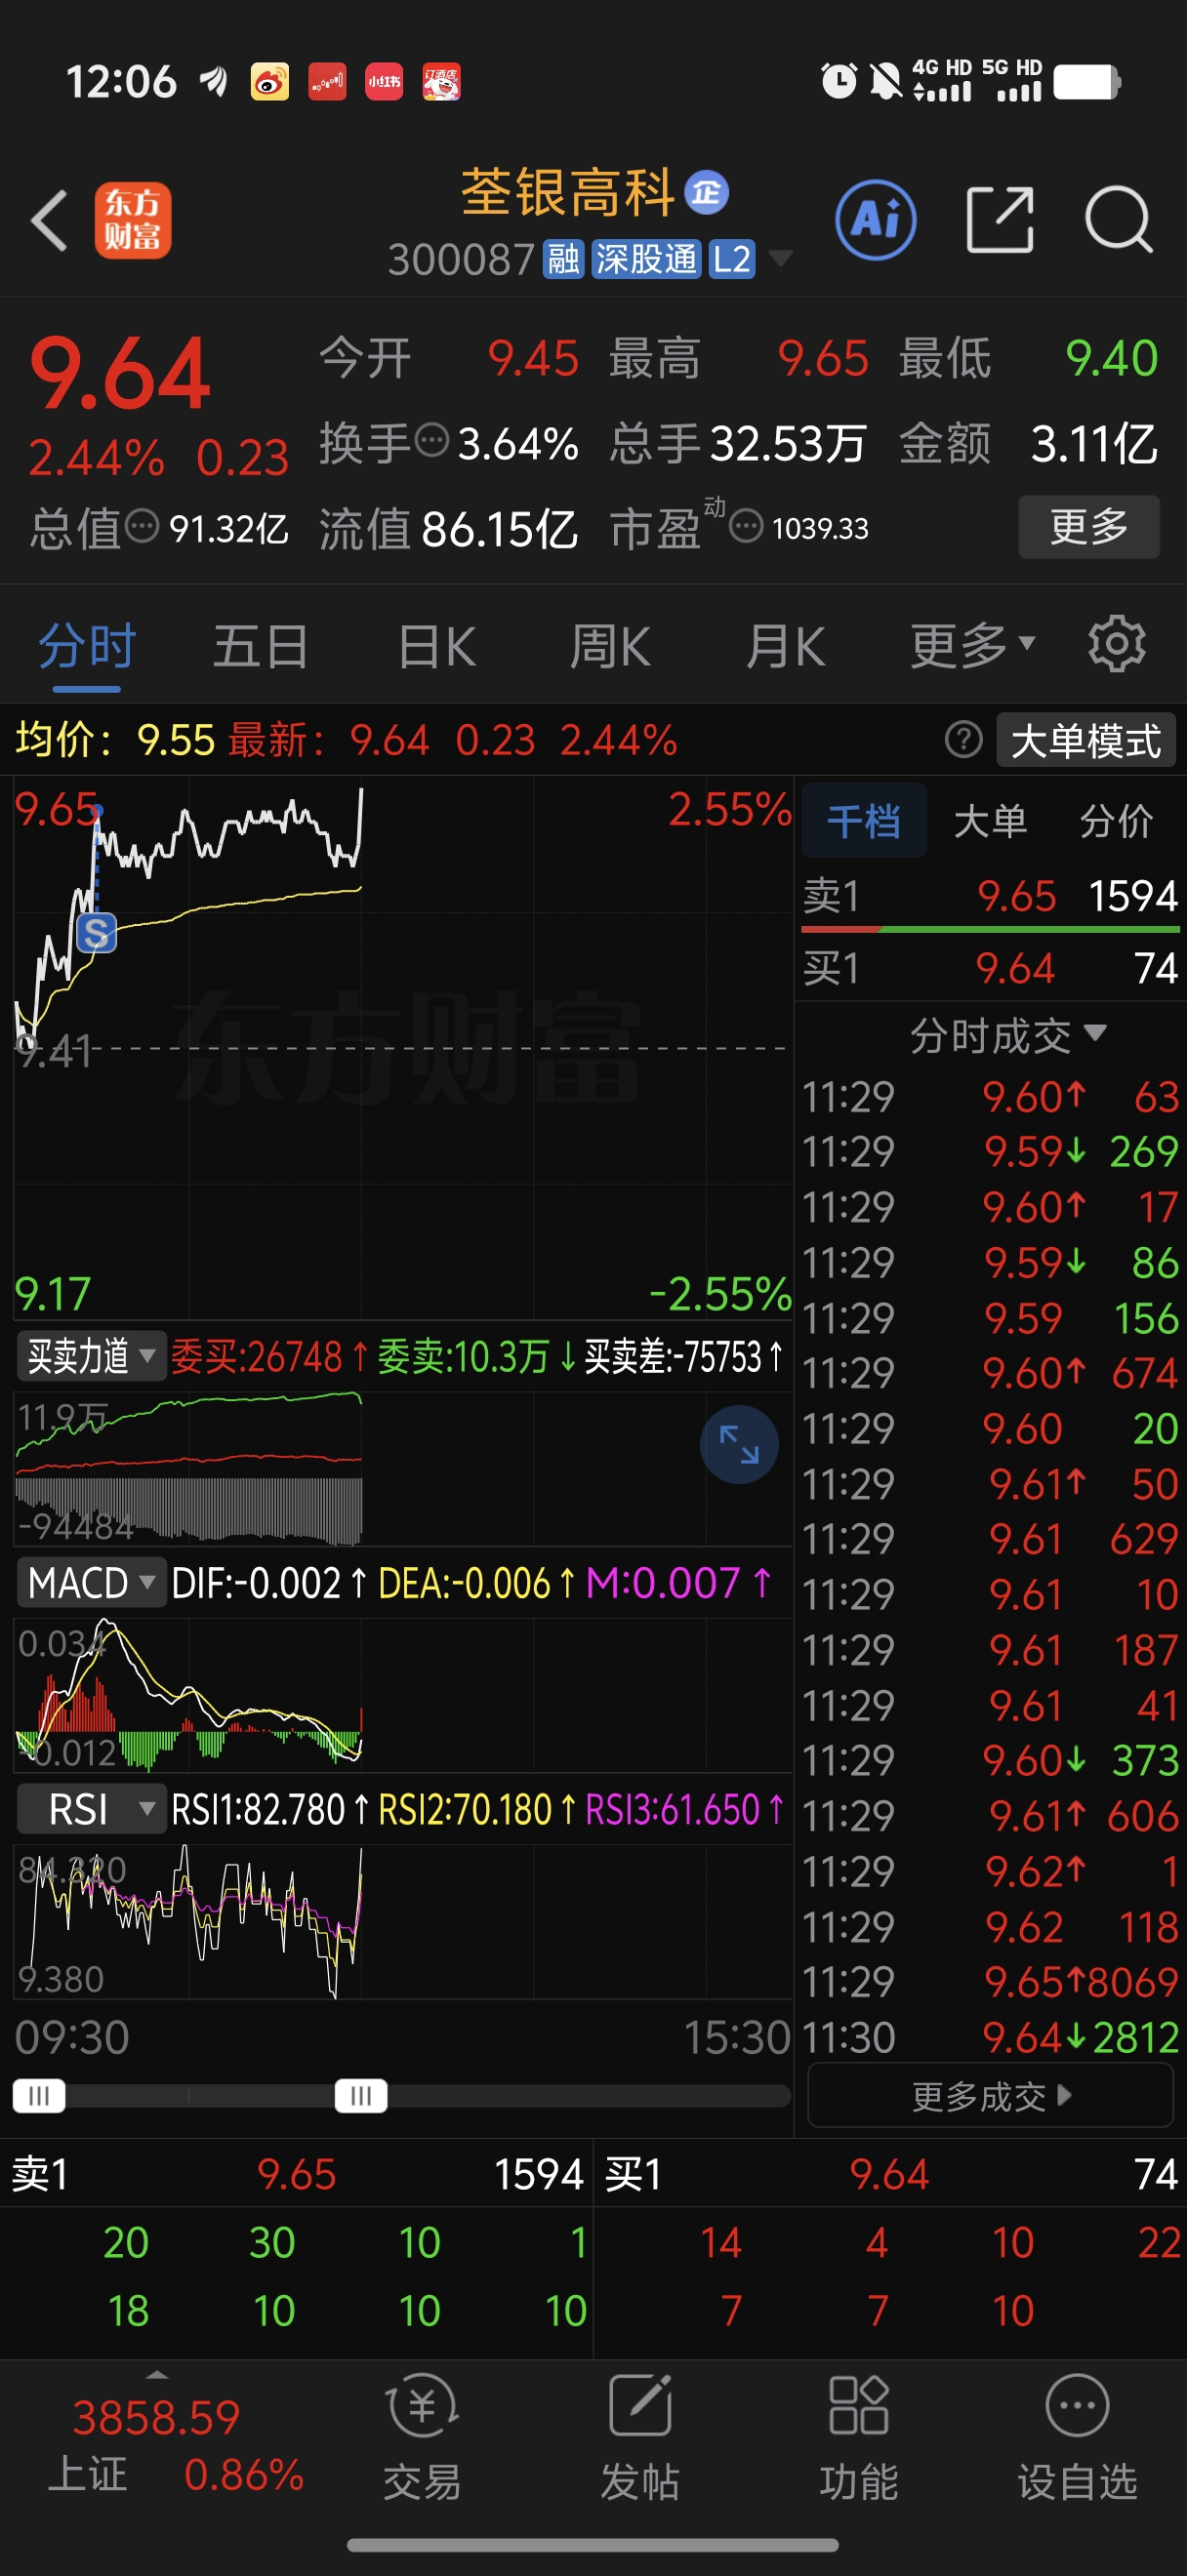Tap bottom 卖1 9.65 1594 row
This screenshot has height=2576, width=1187.
click(297, 2174)
